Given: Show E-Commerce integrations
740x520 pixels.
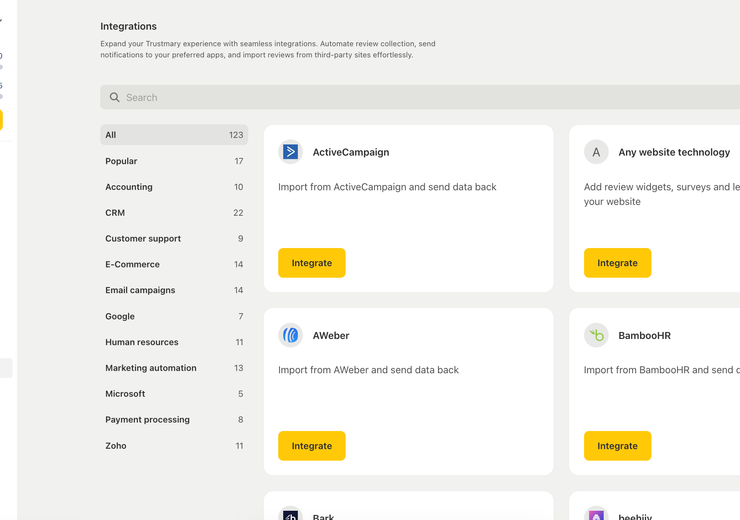Looking at the screenshot, I should 174,264.
